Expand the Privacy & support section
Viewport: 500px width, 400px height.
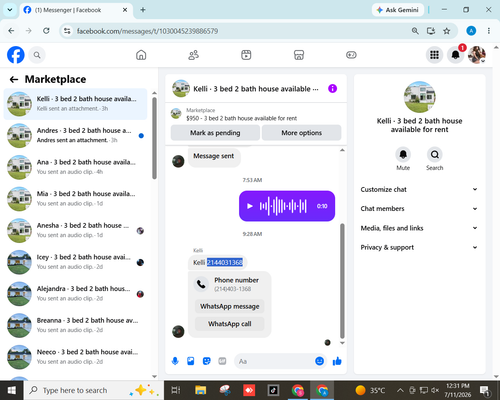419,247
